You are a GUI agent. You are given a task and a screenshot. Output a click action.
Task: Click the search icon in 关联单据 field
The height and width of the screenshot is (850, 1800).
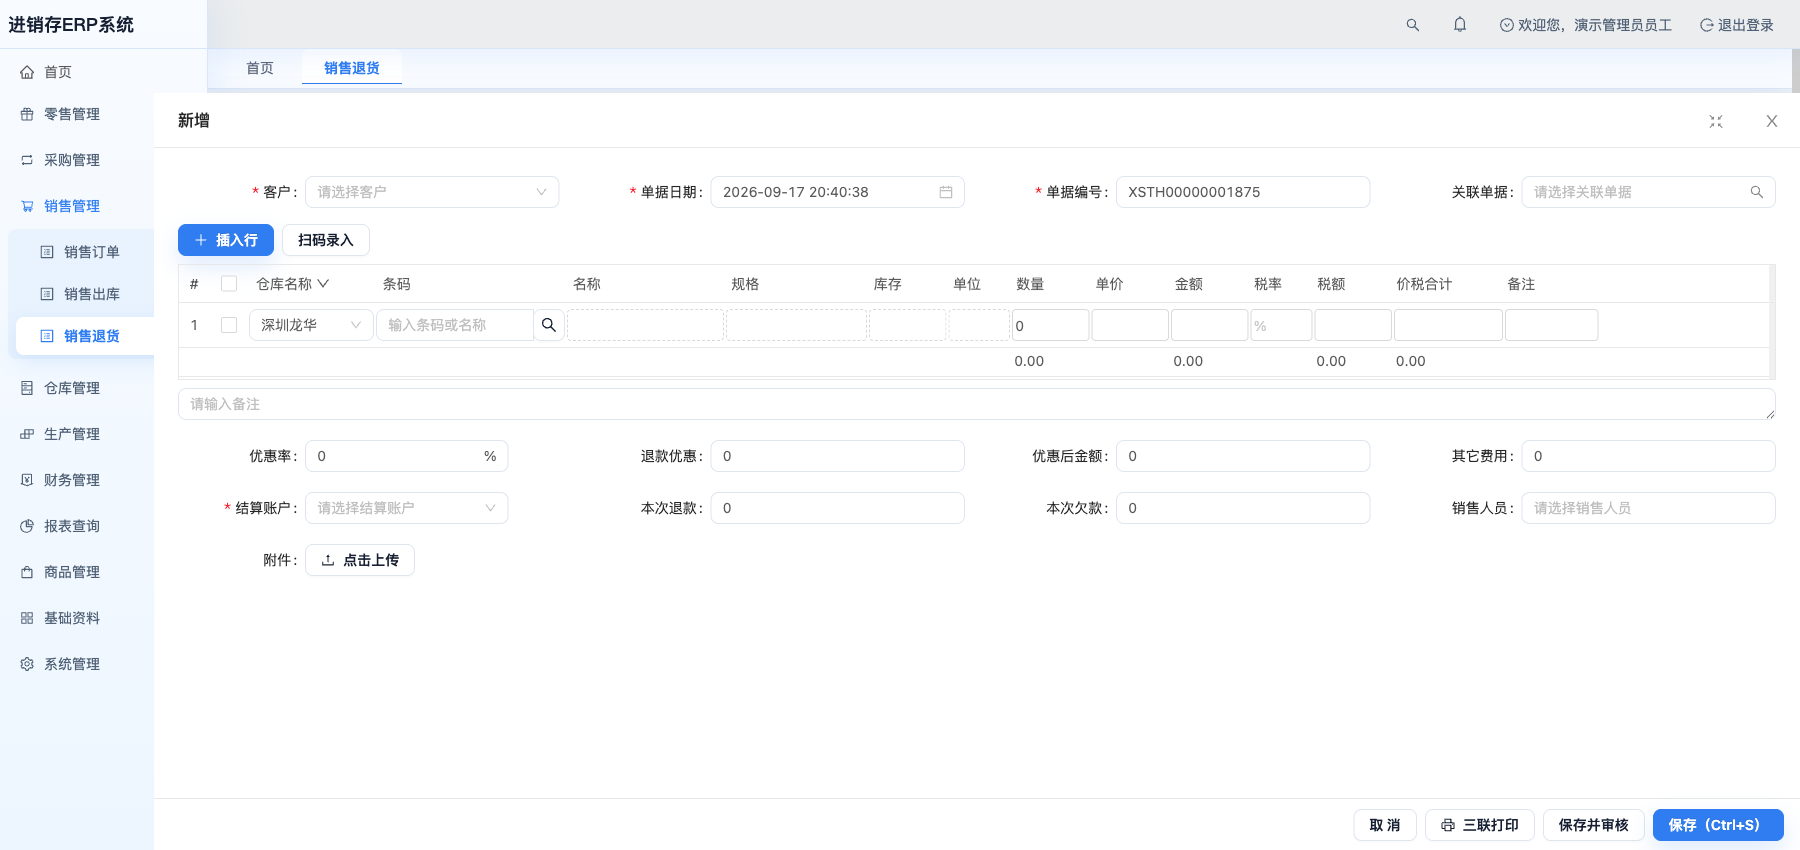[x=1757, y=192]
